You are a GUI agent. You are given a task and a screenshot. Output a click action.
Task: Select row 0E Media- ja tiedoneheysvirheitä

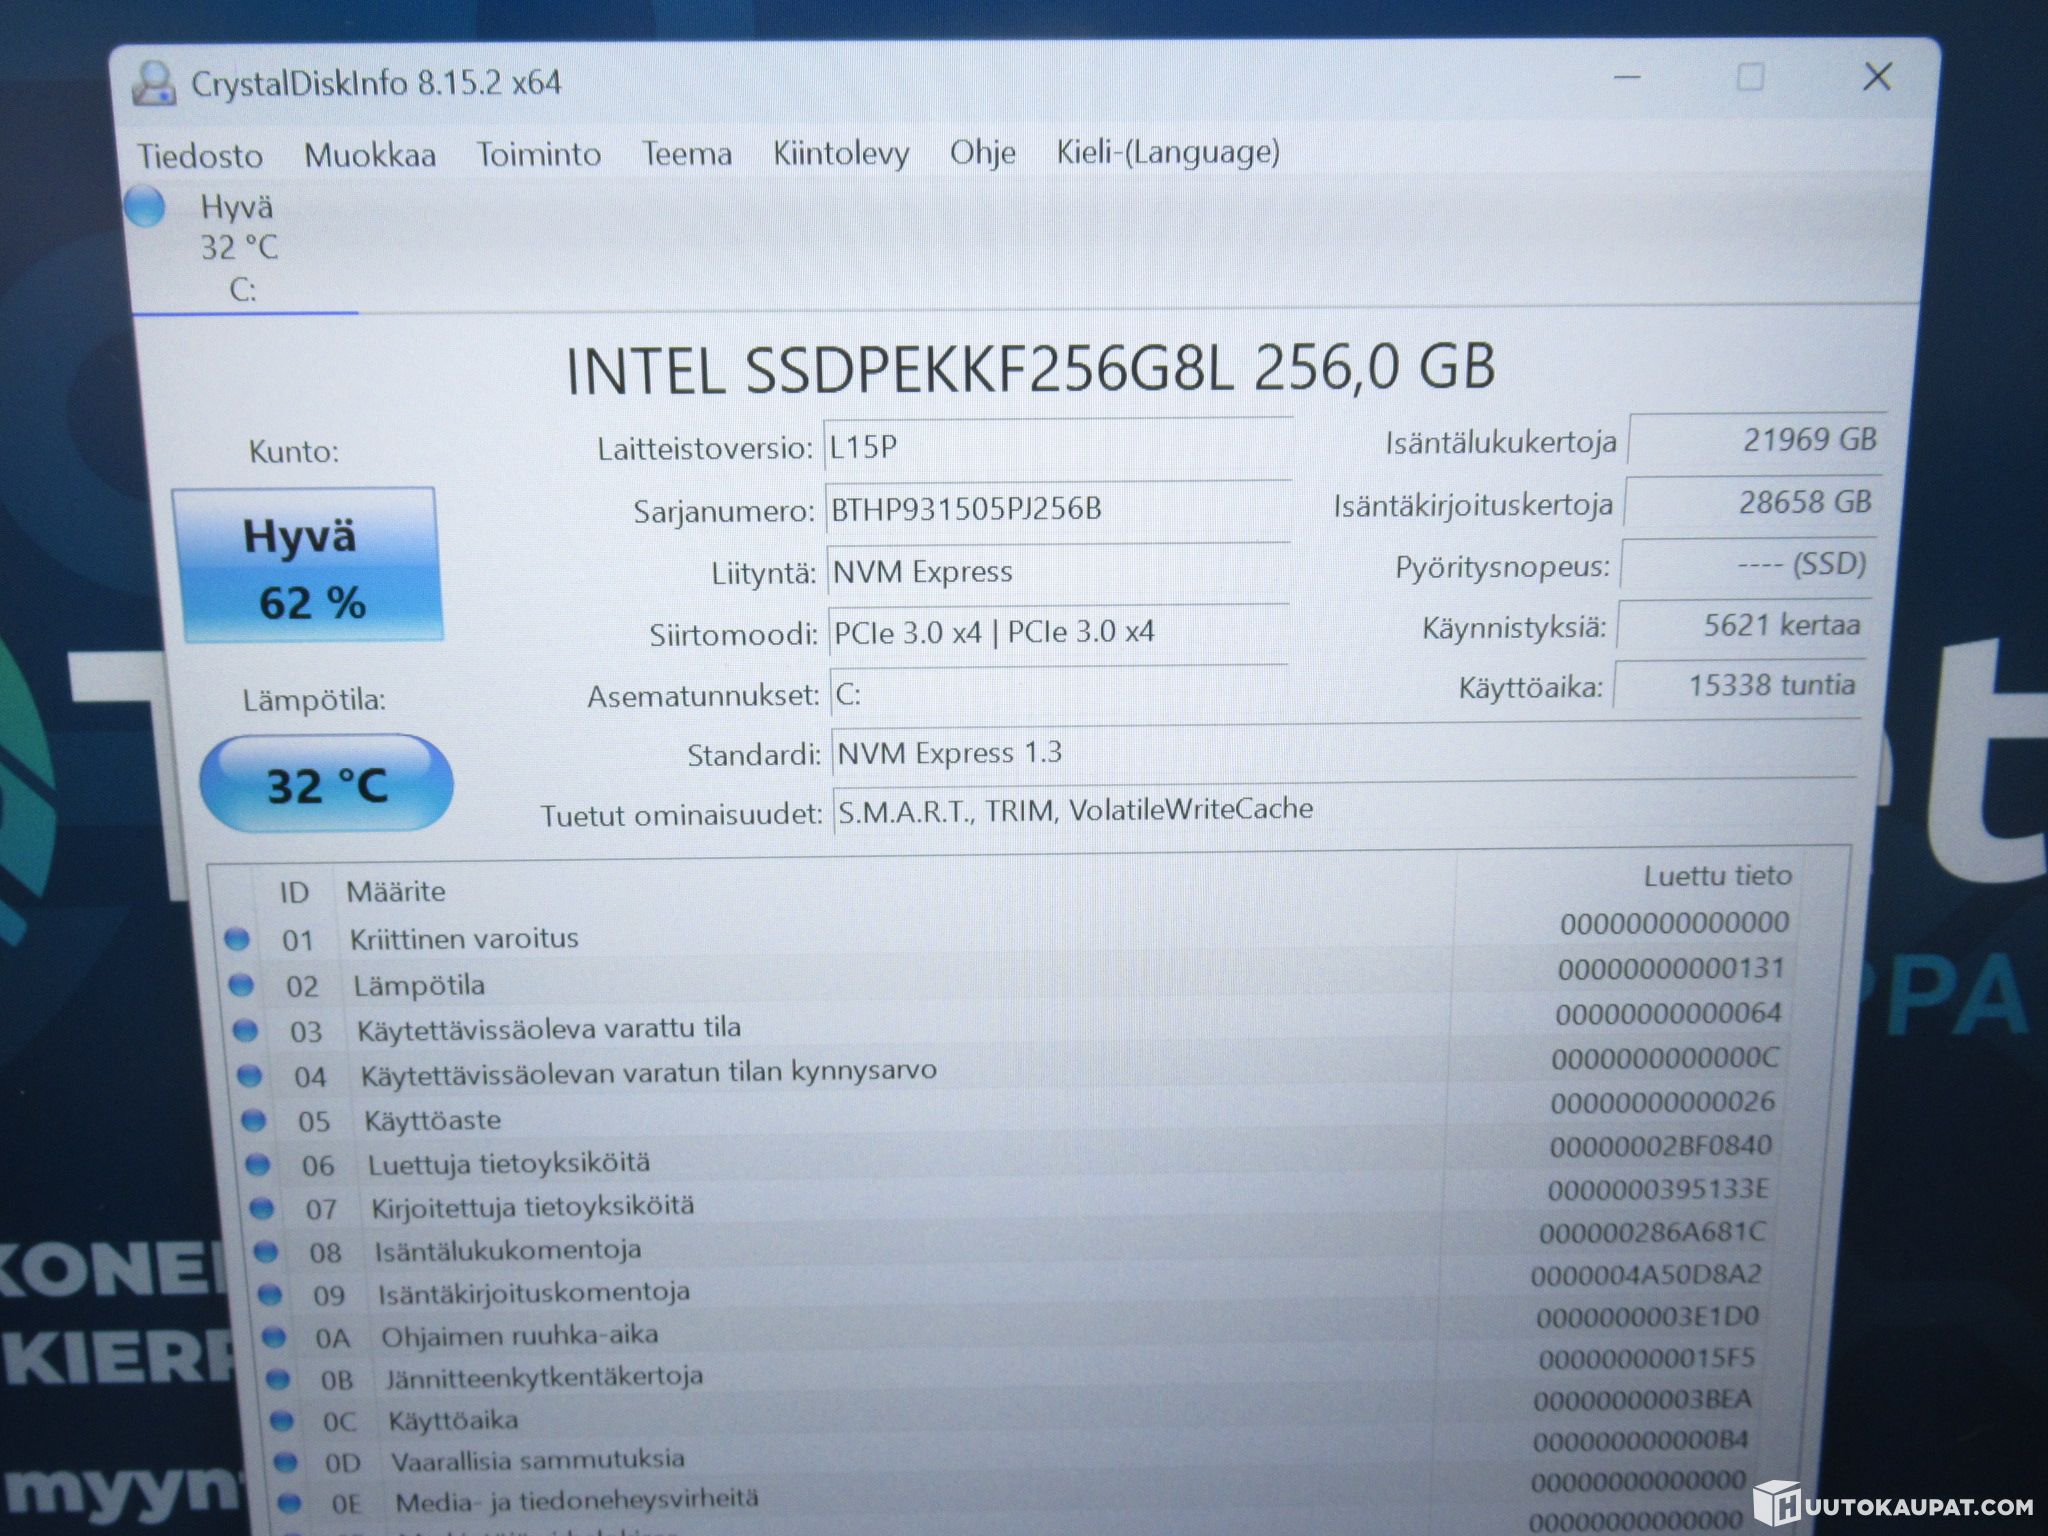coord(1010,1493)
